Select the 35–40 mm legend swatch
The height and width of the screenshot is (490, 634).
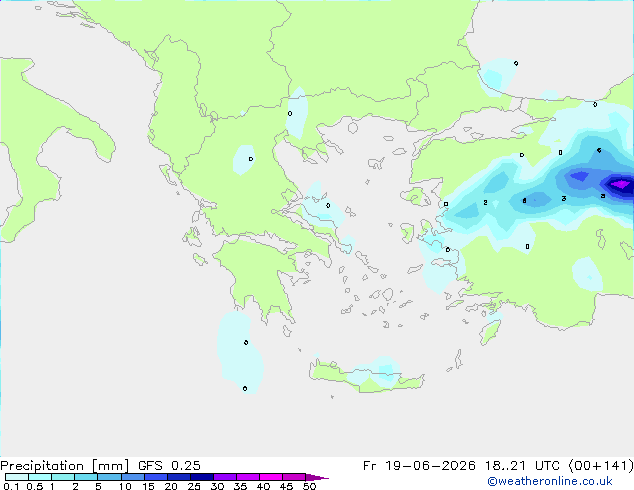(248, 477)
